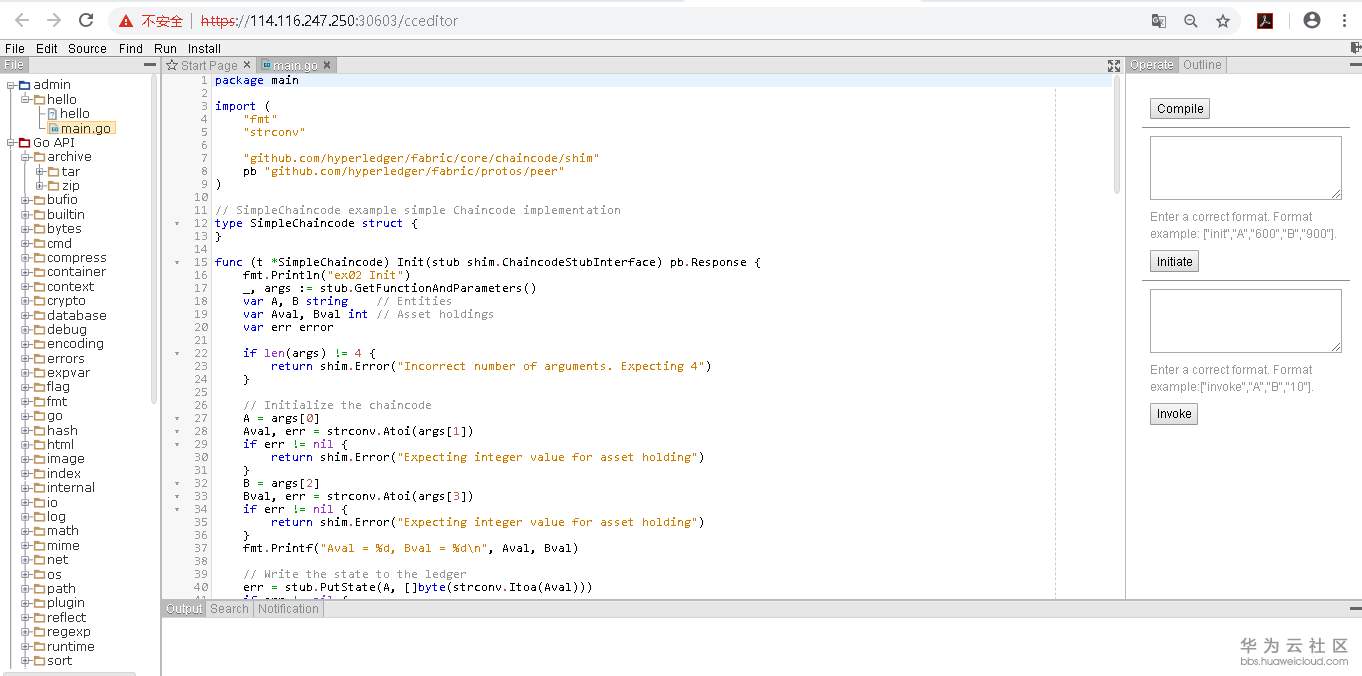Open the translate page icon in the address bar
Viewport: 1362px width, 676px height.
(1158, 20)
